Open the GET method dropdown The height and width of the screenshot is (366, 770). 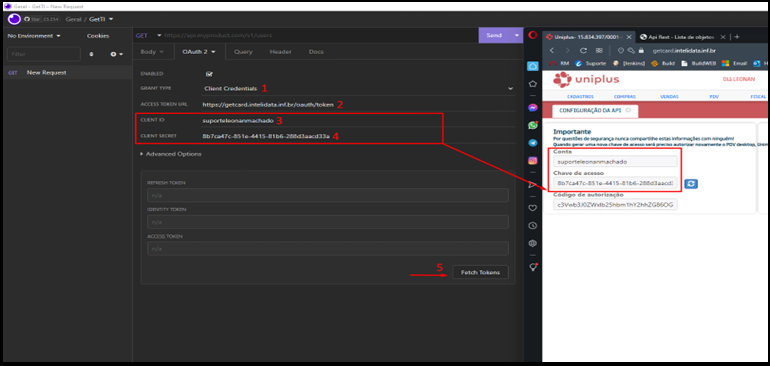(x=148, y=35)
